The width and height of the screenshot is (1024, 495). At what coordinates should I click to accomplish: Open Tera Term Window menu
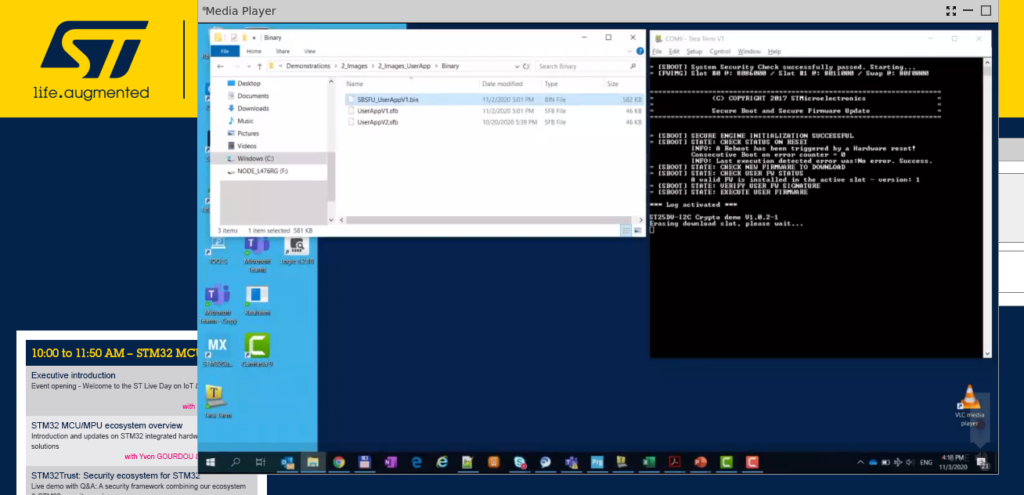748,52
